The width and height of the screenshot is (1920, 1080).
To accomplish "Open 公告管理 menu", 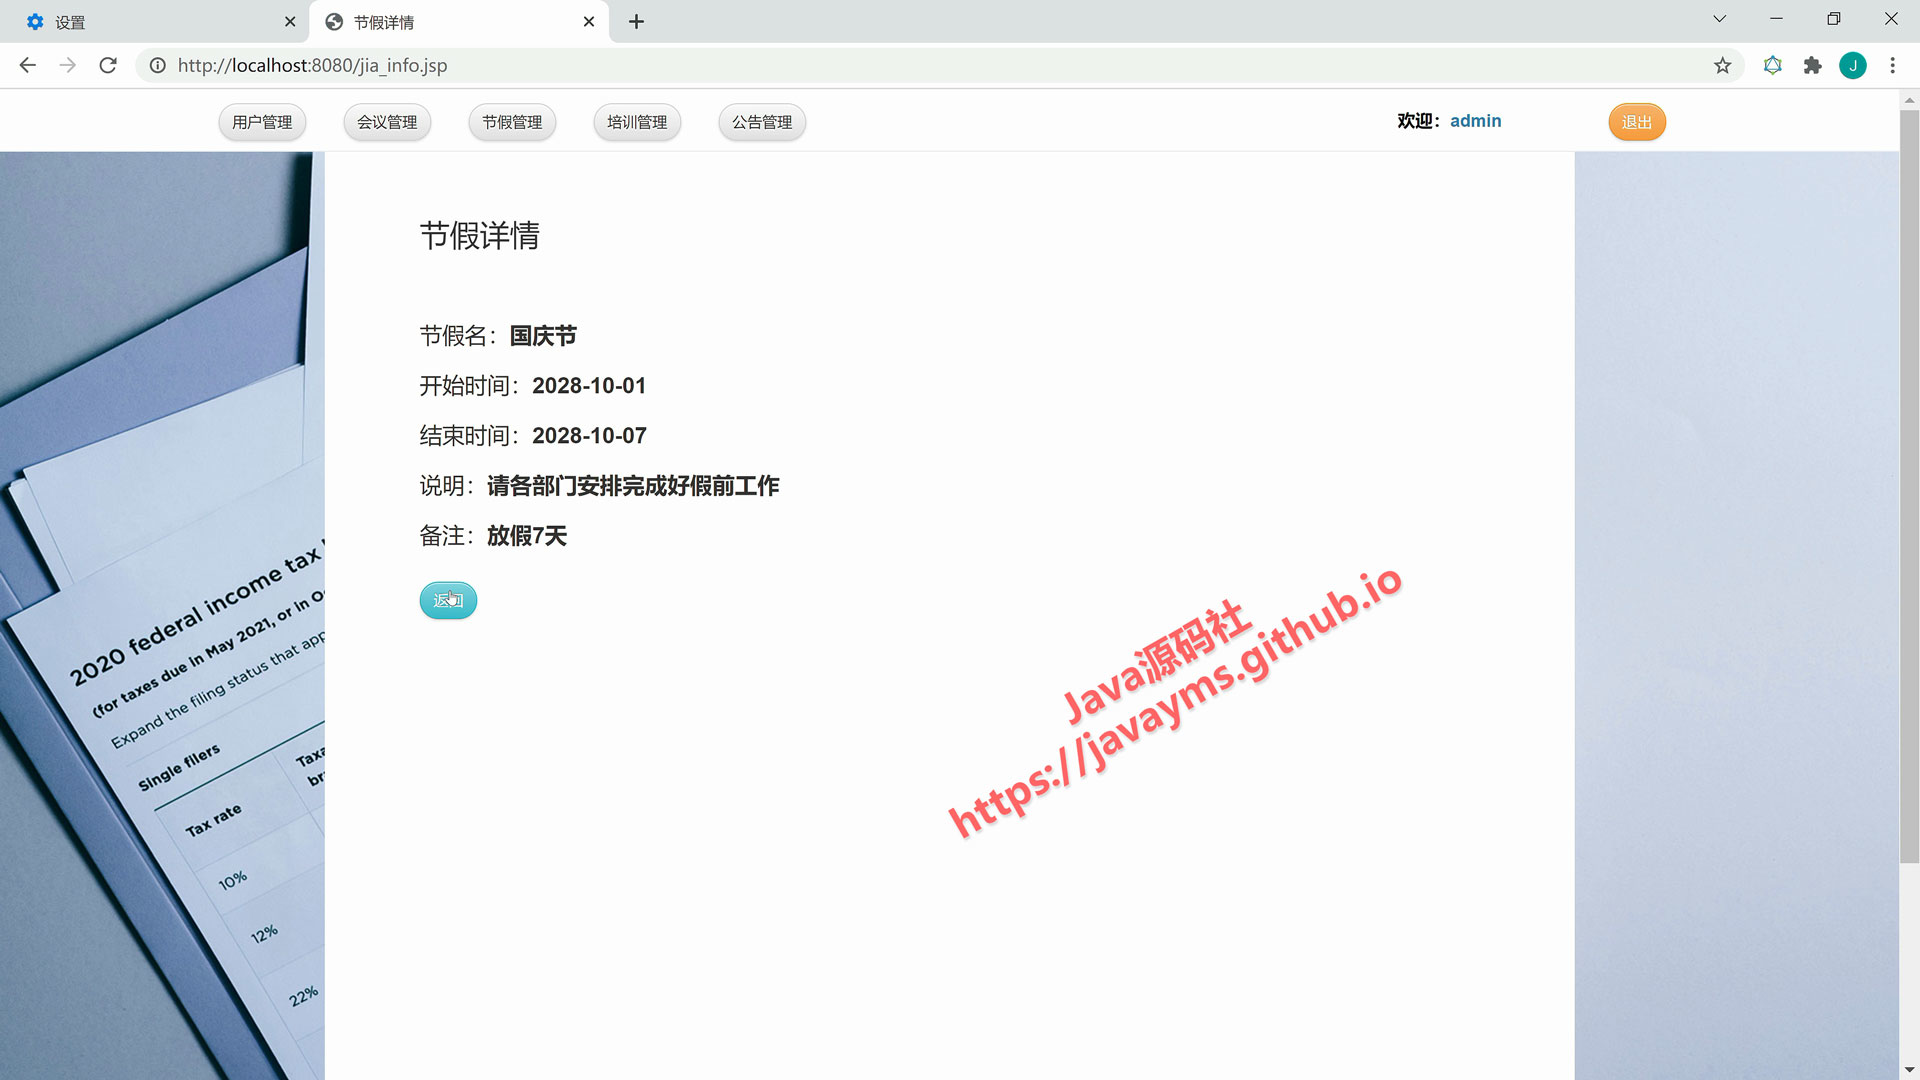I will [x=762, y=122].
